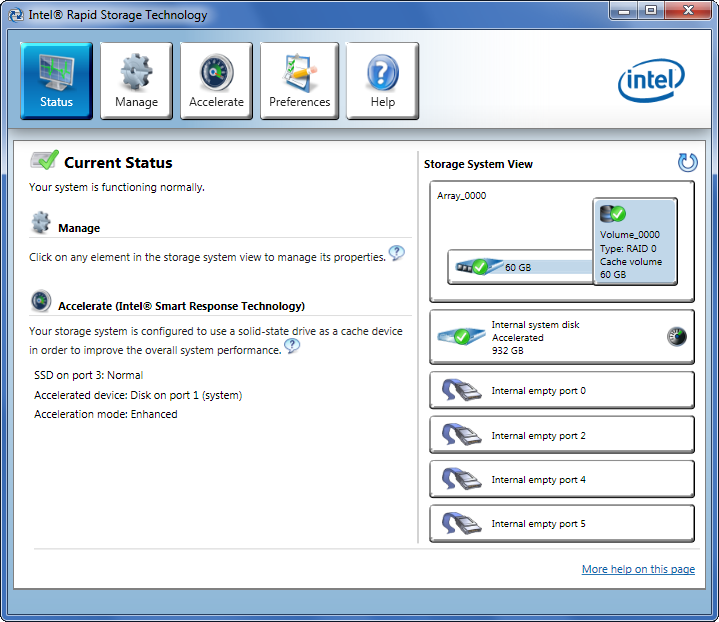Open the More help on this page link
This screenshot has width=719, height=622.
click(x=638, y=569)
